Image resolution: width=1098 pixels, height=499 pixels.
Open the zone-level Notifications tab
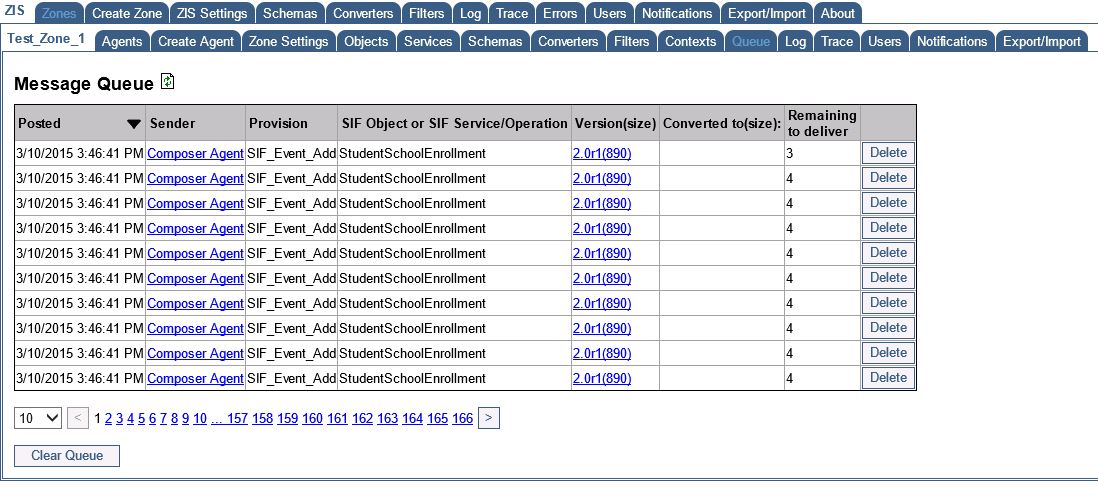[x=952, y=41]
